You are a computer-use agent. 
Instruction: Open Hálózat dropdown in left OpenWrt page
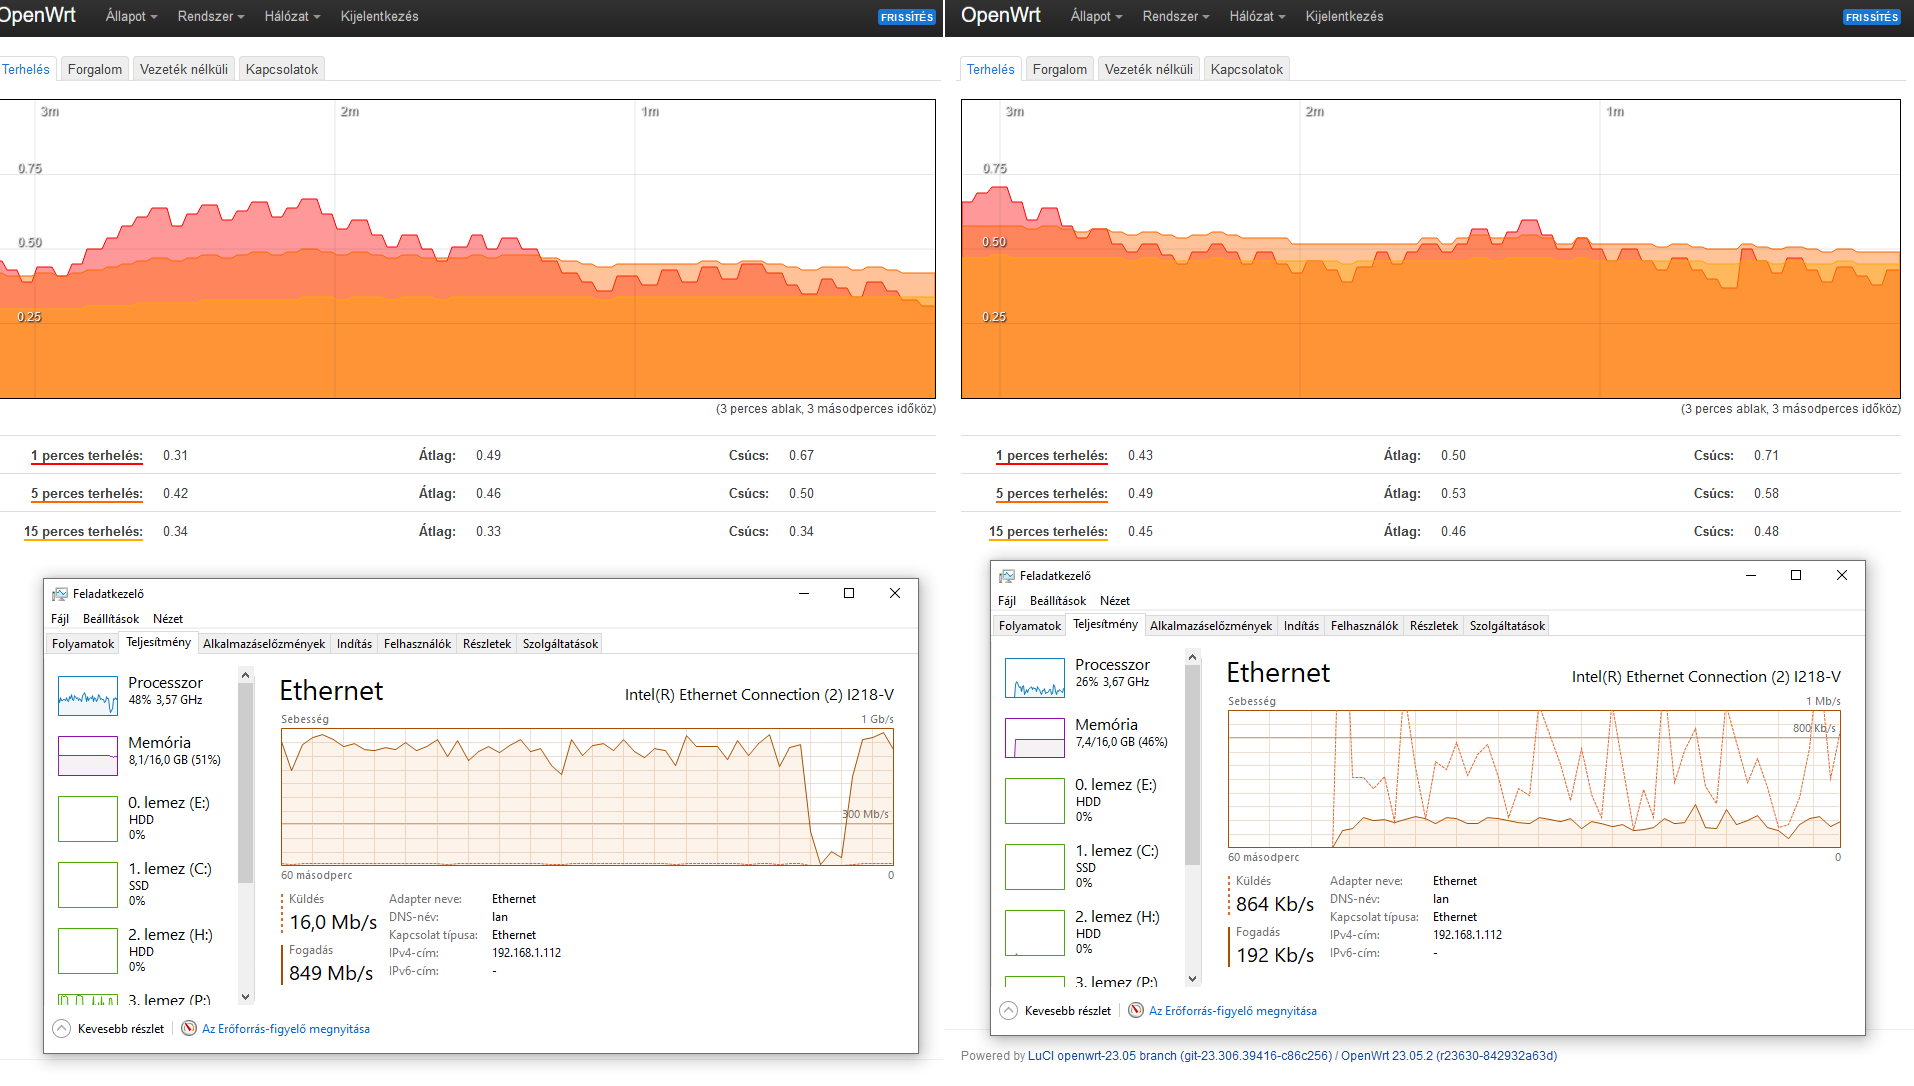tap(292, 16)
